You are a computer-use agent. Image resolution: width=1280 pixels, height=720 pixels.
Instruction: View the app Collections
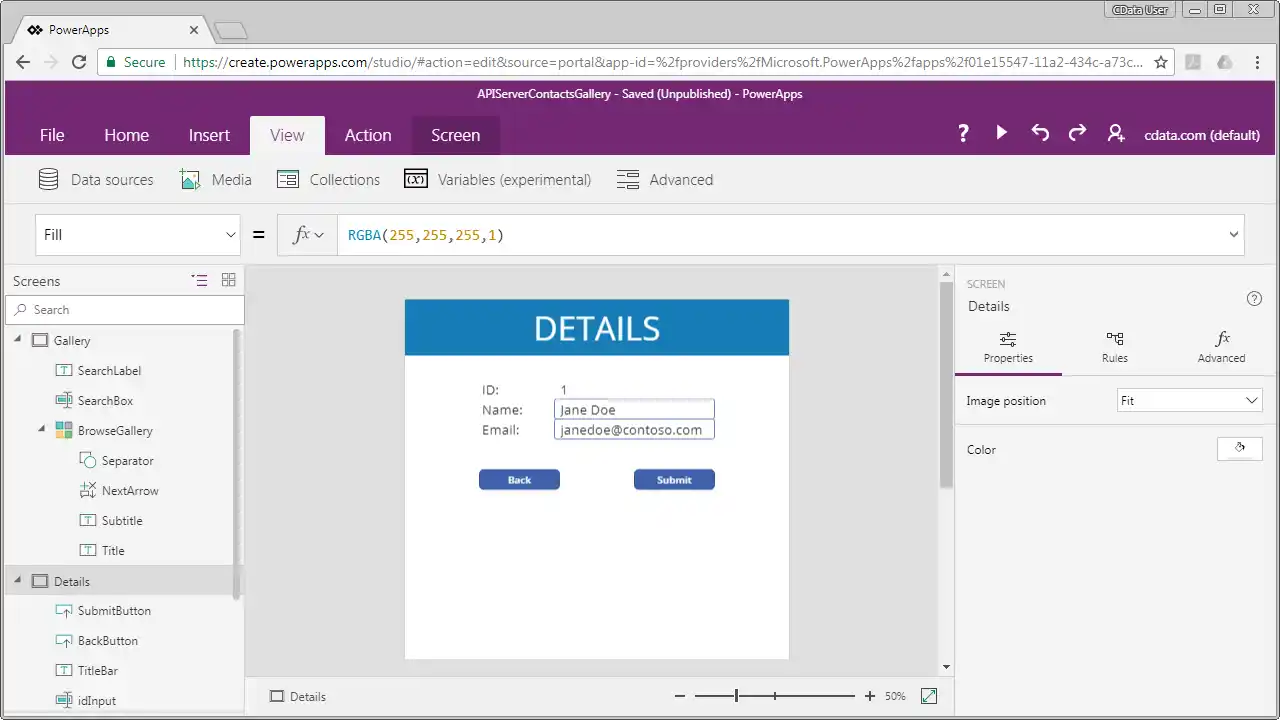(x=328, y=179)
